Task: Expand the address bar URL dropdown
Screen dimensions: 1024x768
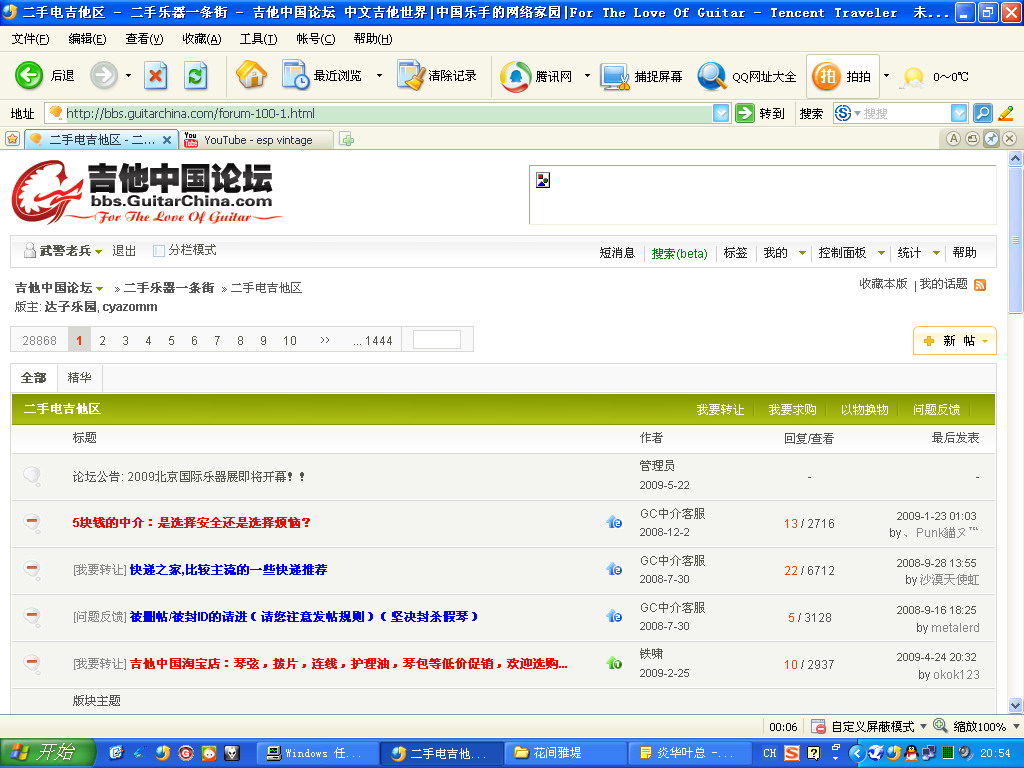Action: pos(721,114)
